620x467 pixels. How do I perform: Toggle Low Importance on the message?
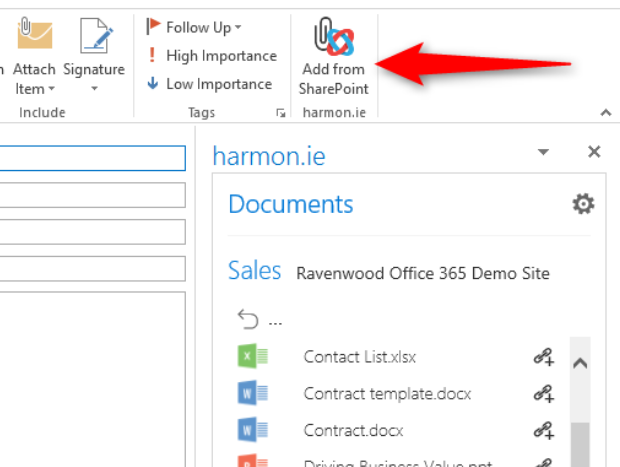tap(209, 84)
